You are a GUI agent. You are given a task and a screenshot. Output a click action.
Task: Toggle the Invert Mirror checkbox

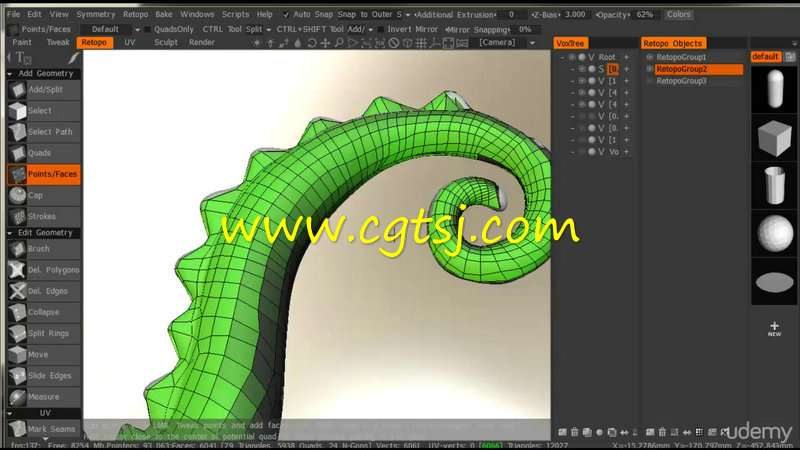(x=380, y=30)
